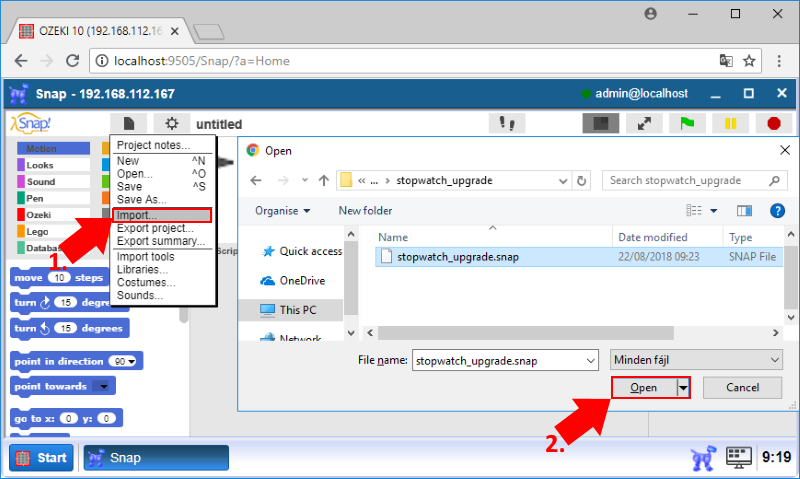Toggle single stepping footprints icon
Viewport: 800px width, 479px height.
(507, 123)
